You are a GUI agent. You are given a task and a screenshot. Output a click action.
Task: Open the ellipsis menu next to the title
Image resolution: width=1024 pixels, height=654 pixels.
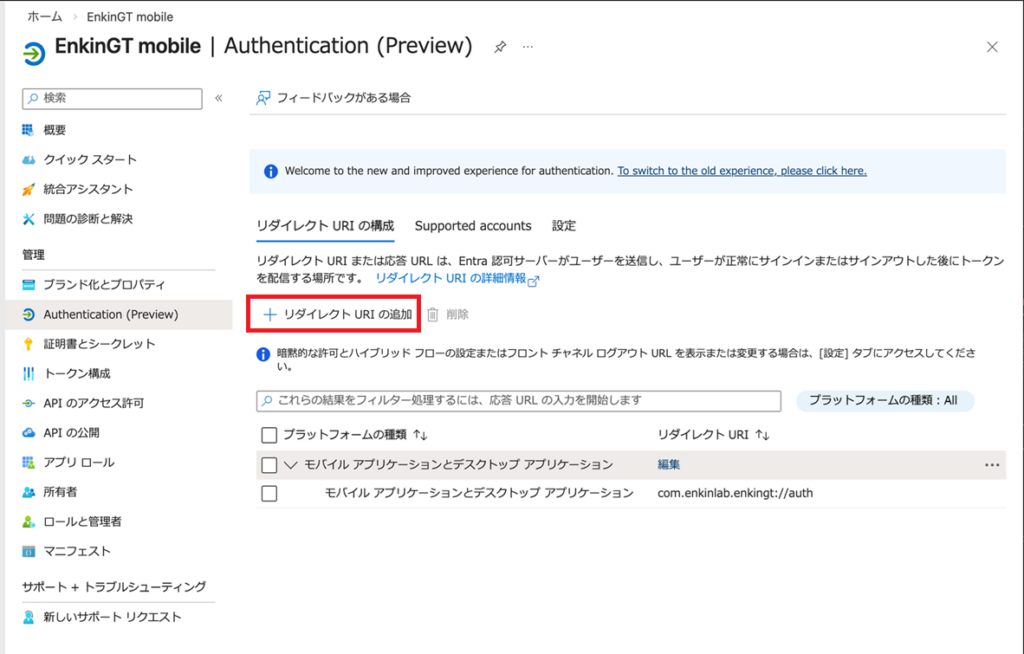click(528, 47)
